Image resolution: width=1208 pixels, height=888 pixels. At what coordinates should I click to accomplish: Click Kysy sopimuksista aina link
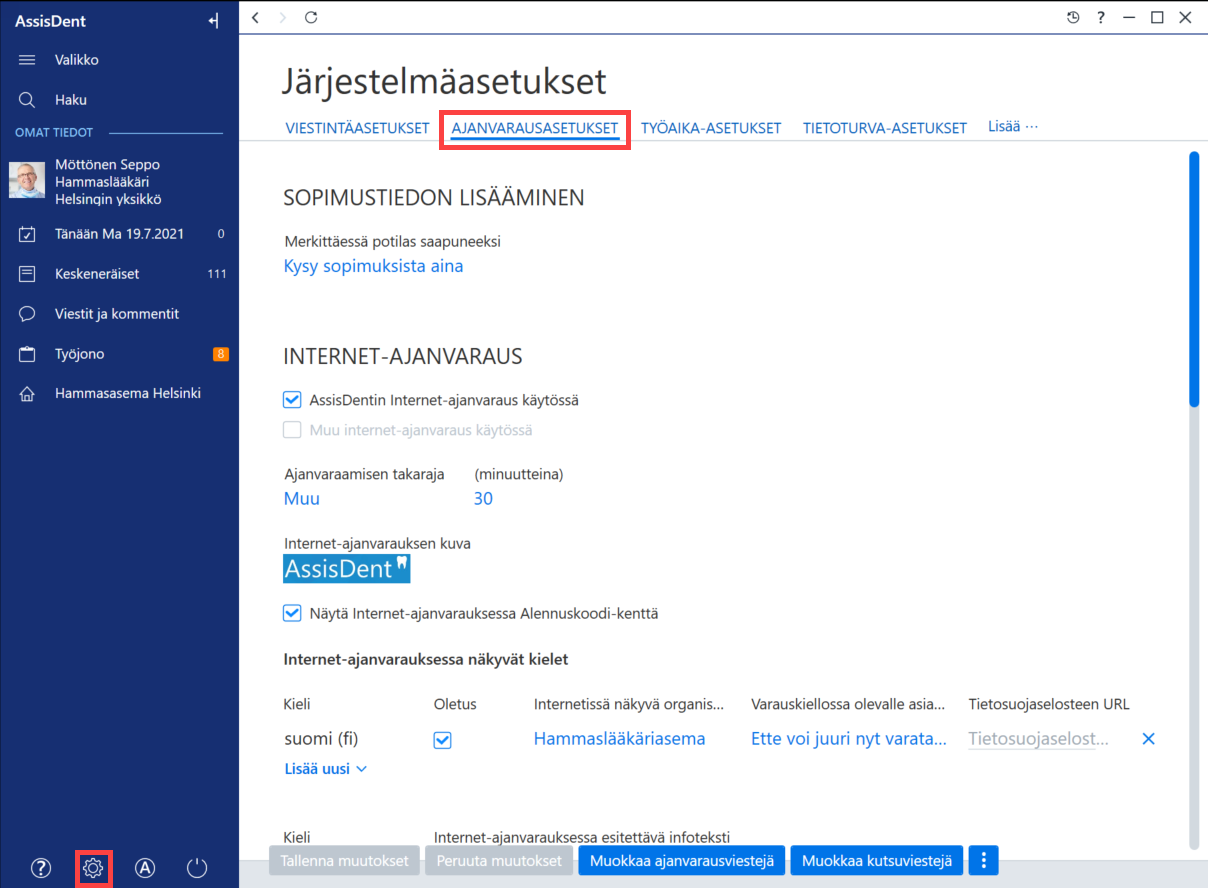373,266
